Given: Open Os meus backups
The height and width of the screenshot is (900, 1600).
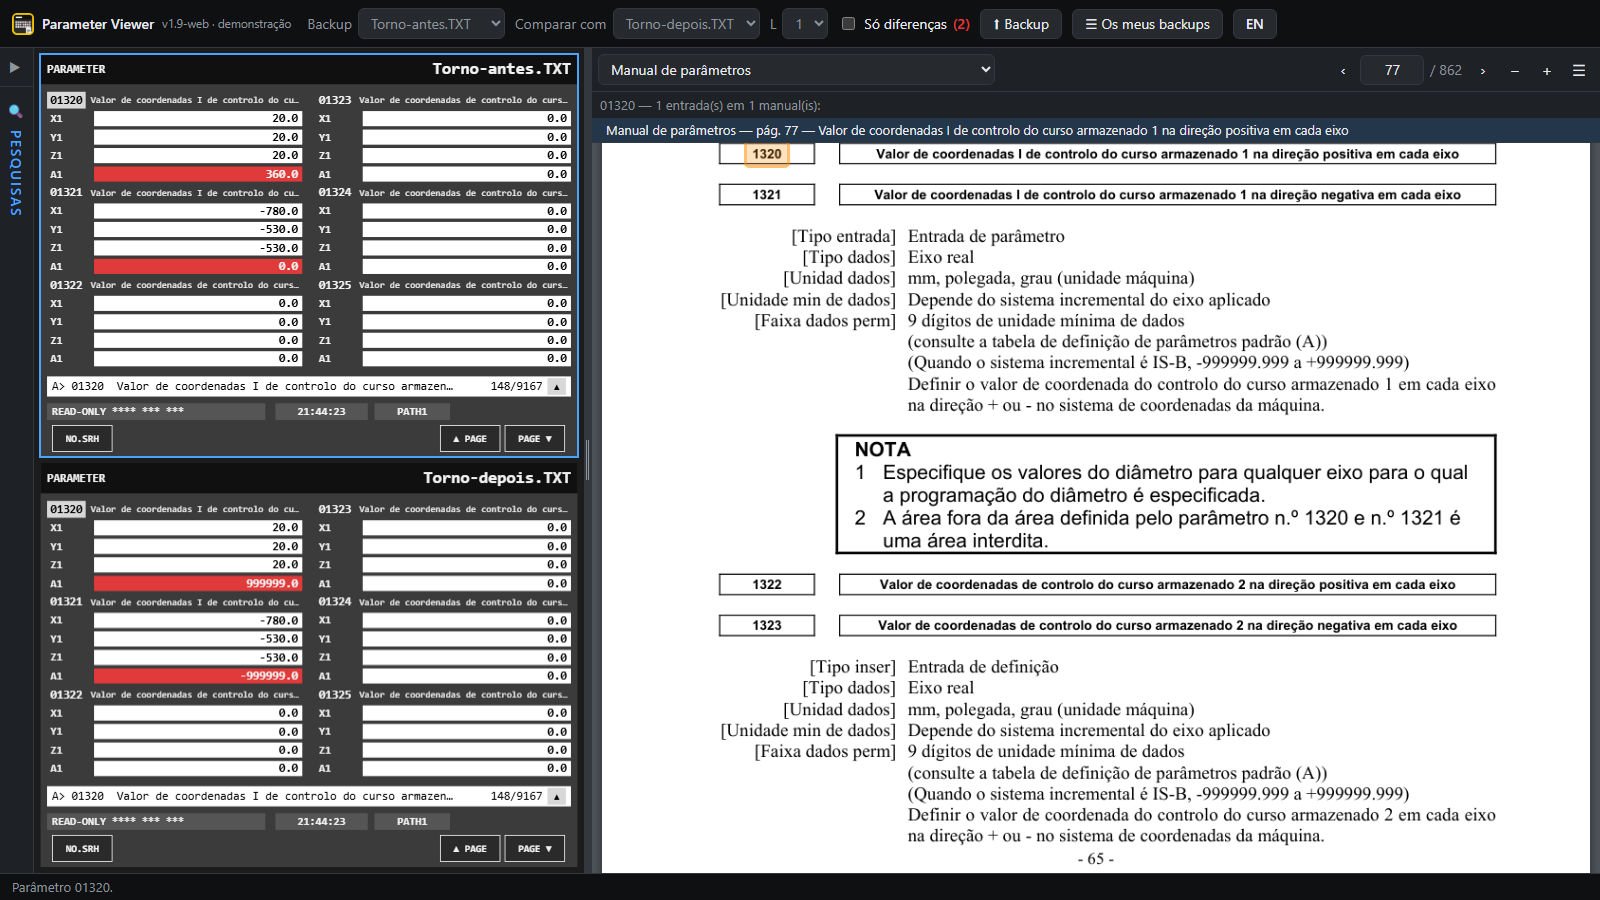Looking at the screenshot, I should click(1147, 24).
